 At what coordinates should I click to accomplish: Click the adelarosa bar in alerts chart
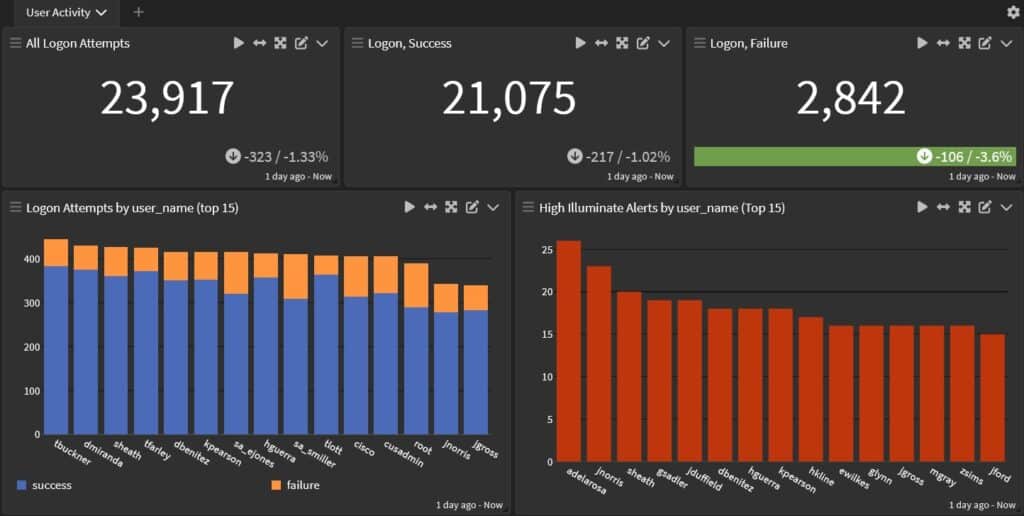(x=568, y=350)
